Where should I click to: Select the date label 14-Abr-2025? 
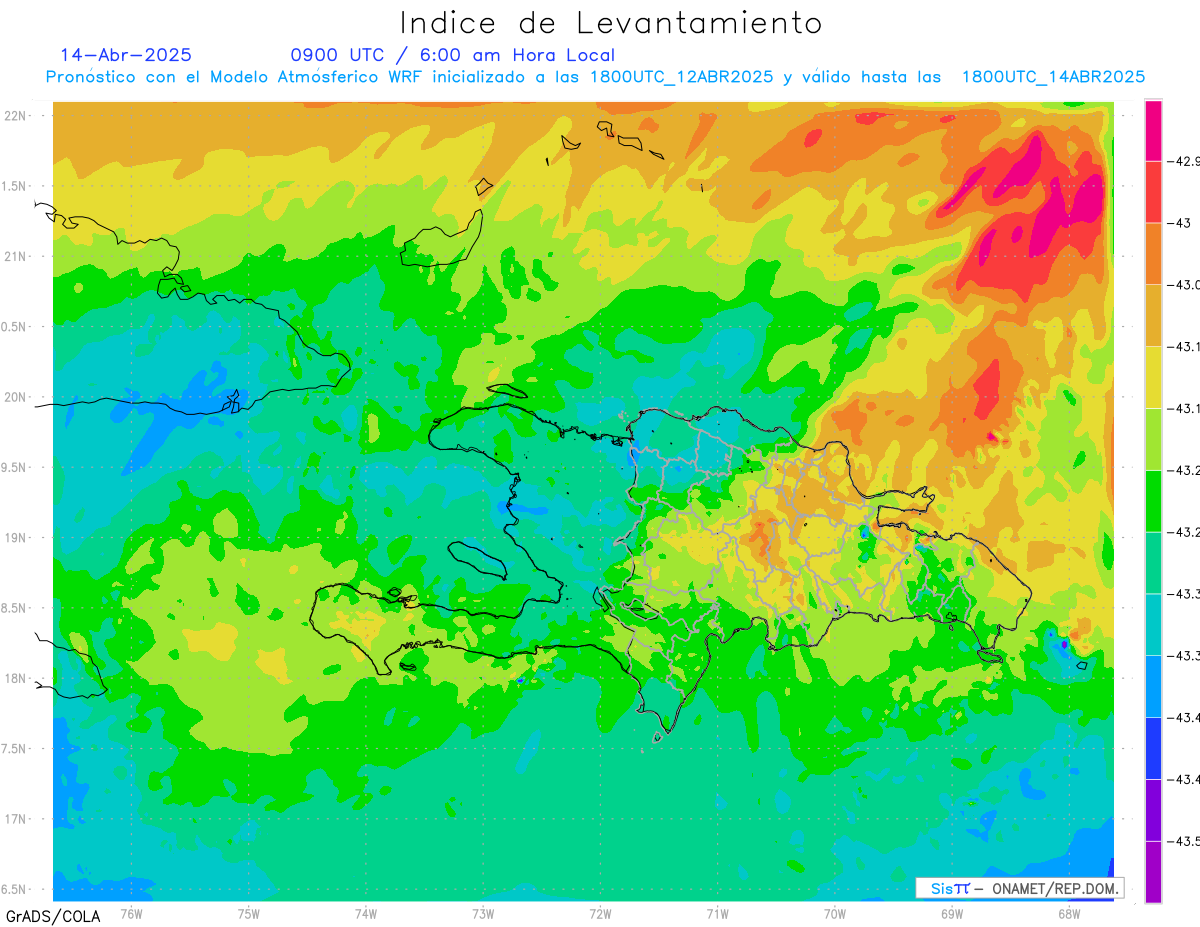[x=126, y=55]
